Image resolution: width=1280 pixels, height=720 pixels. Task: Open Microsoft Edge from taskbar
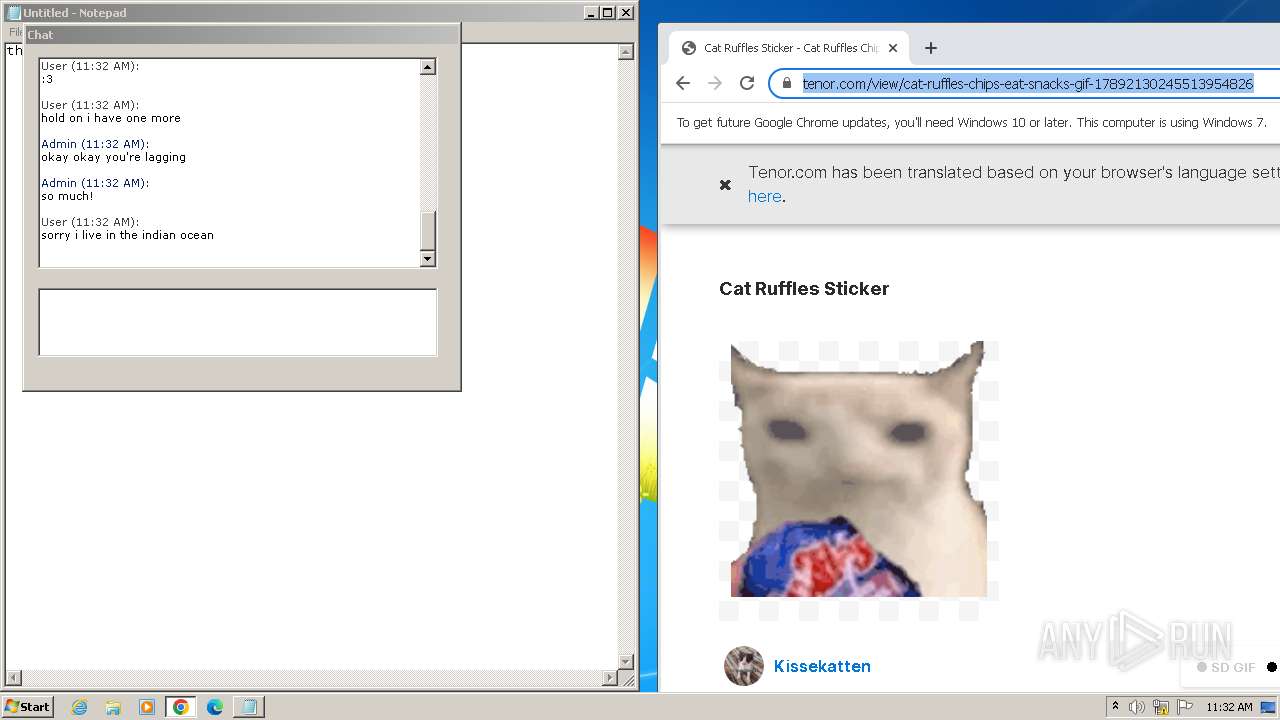pyautogui.click(x=214, y=707)
